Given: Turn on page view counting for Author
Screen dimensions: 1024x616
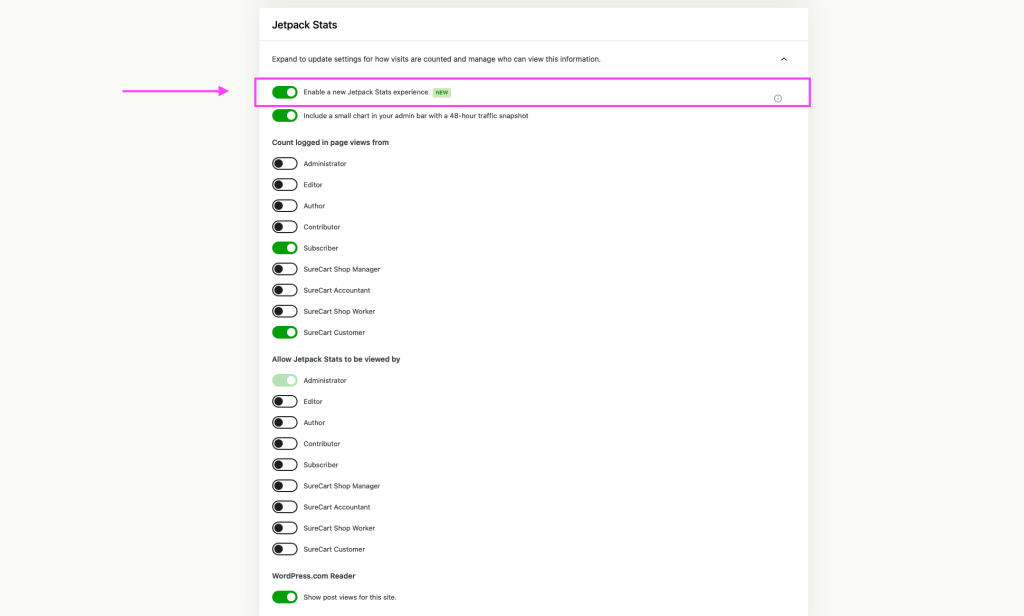Looking at the screenshot, I should click(x=285, y=206).
